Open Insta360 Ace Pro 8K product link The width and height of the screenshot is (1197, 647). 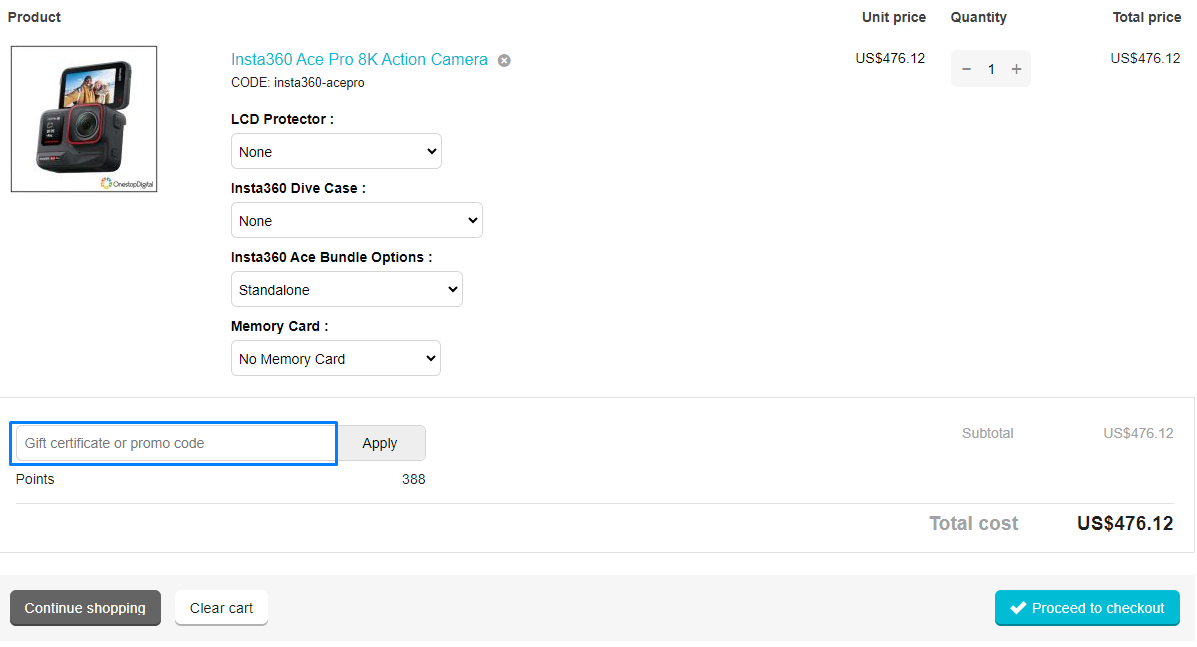point(359,60)
